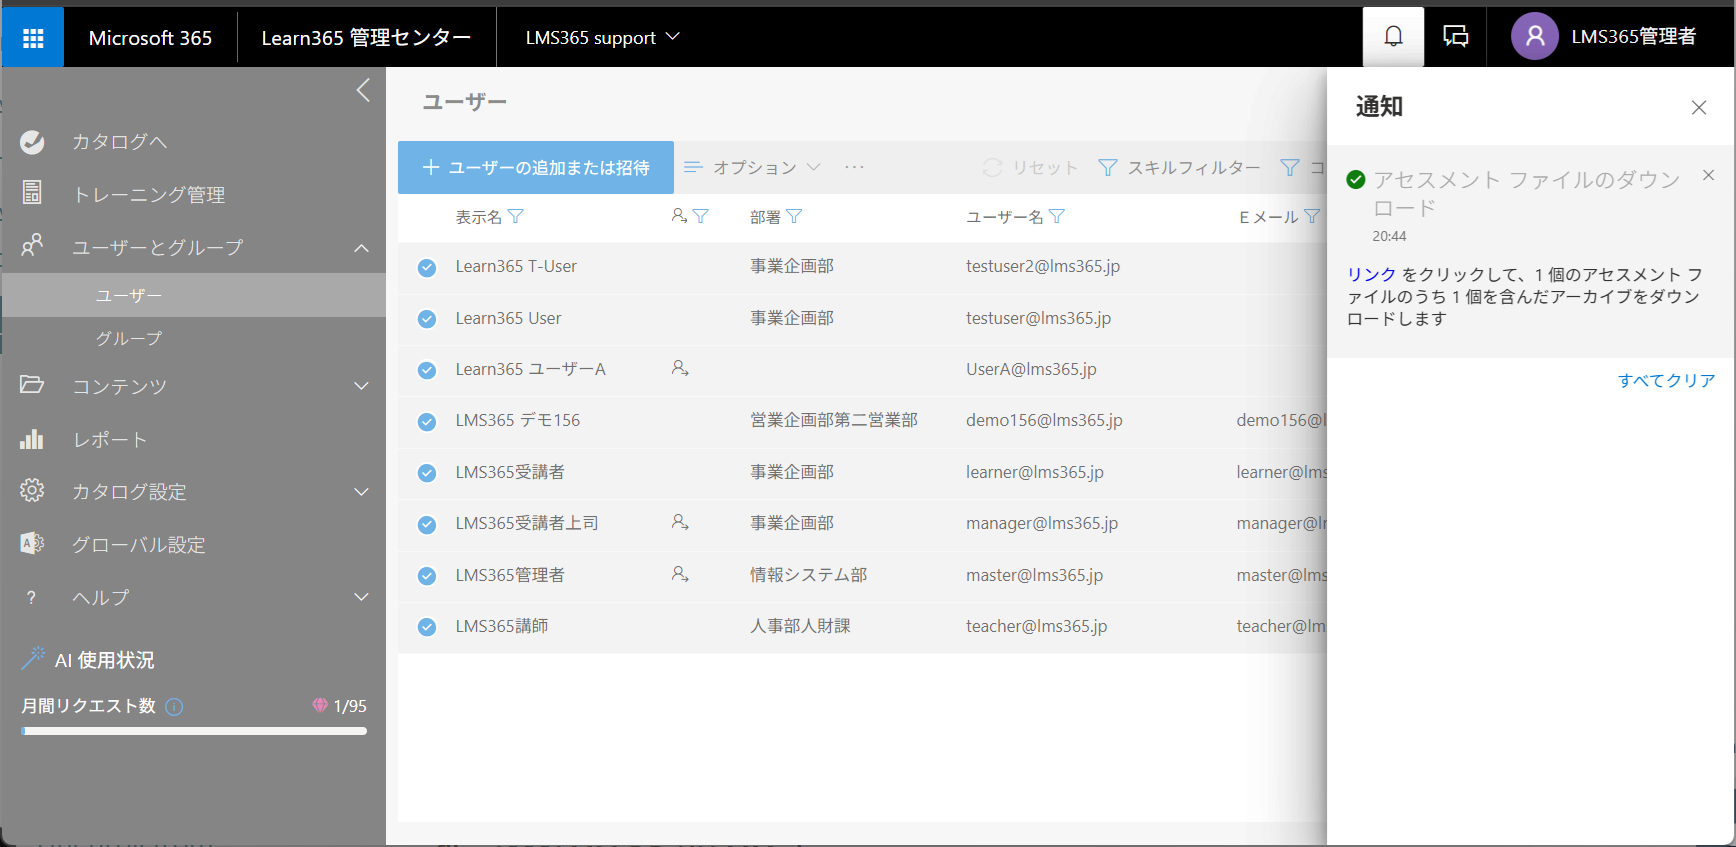Click the AI 使用状況 magic wand icon
Viewport: 1736px width, 847px height.
coord(33,658)
